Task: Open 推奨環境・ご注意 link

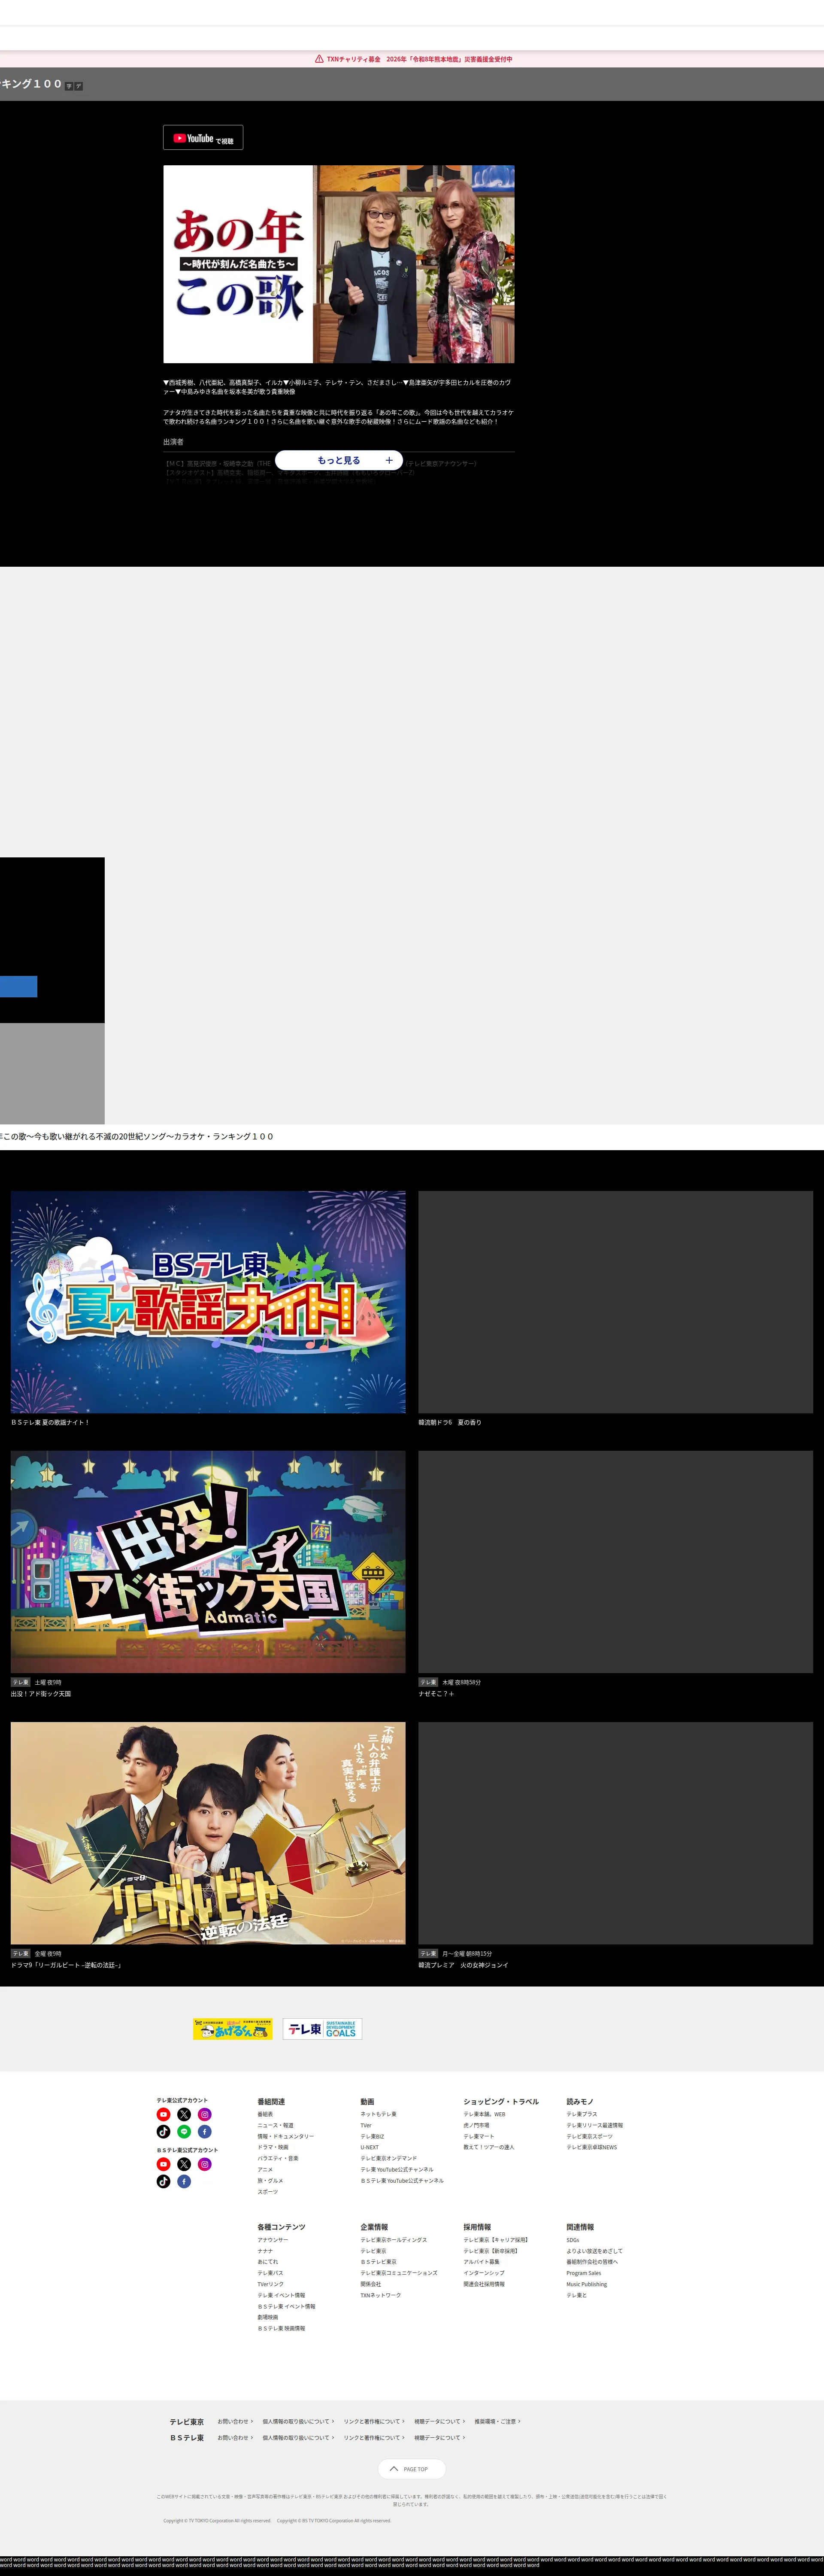Action: (497, 2421)
